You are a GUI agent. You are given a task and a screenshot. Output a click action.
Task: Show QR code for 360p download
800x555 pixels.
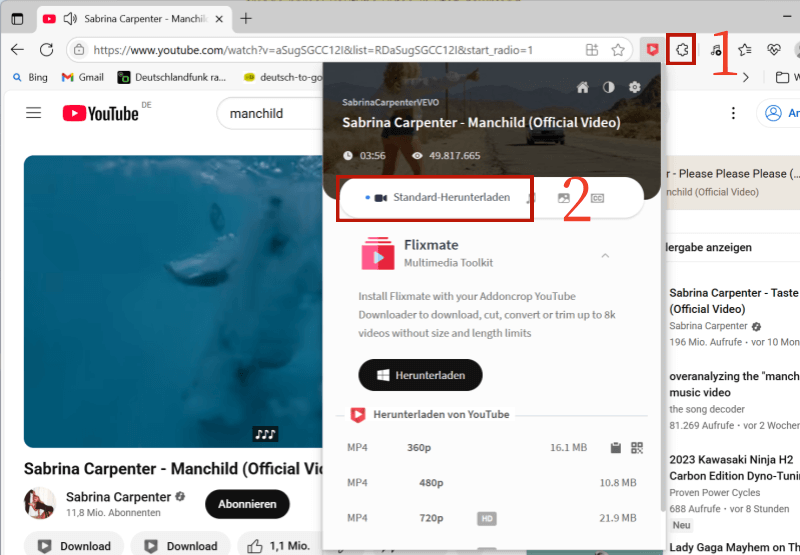point(637,447)
